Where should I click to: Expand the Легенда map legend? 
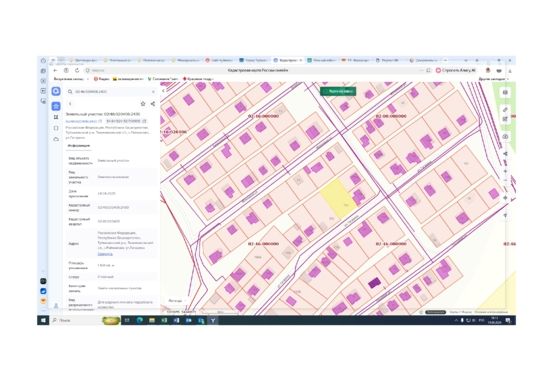176,301
